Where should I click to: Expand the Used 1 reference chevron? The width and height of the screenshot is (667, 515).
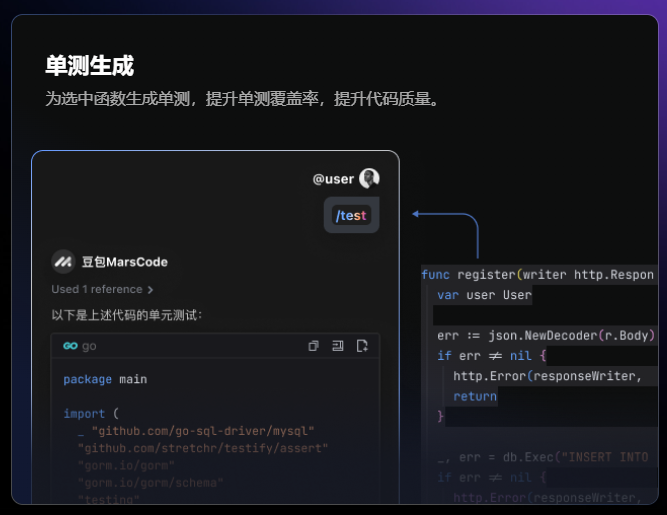[x=150, y=290]
